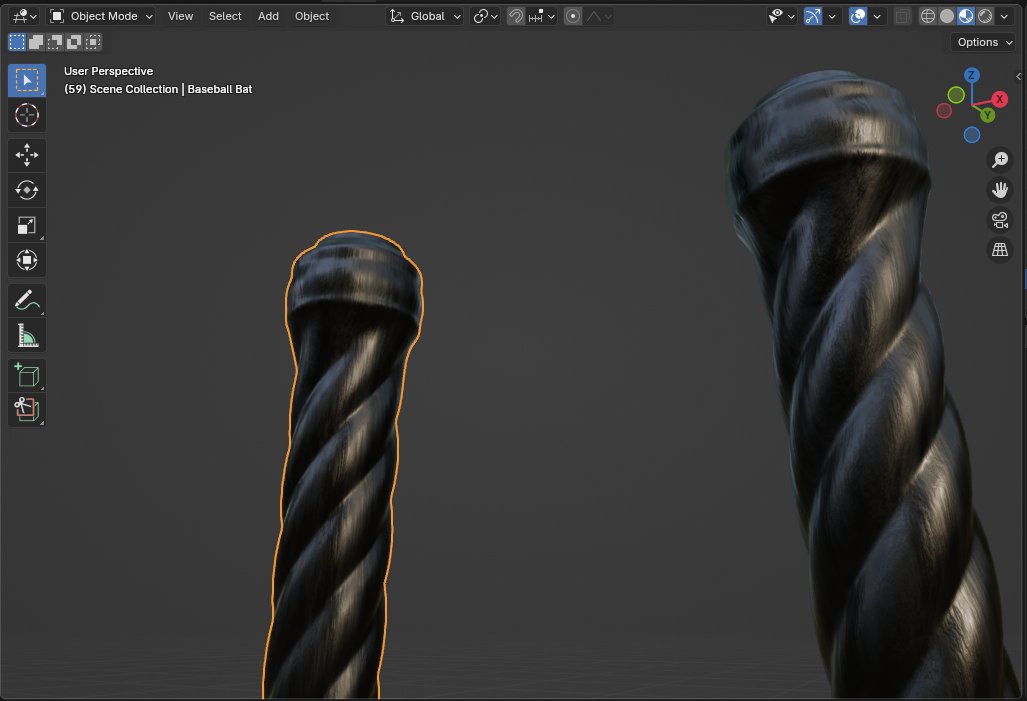Viewport: 1027px width, 701px height.
Task: Toggle proportional editing
Action: (x=570, y=15)
